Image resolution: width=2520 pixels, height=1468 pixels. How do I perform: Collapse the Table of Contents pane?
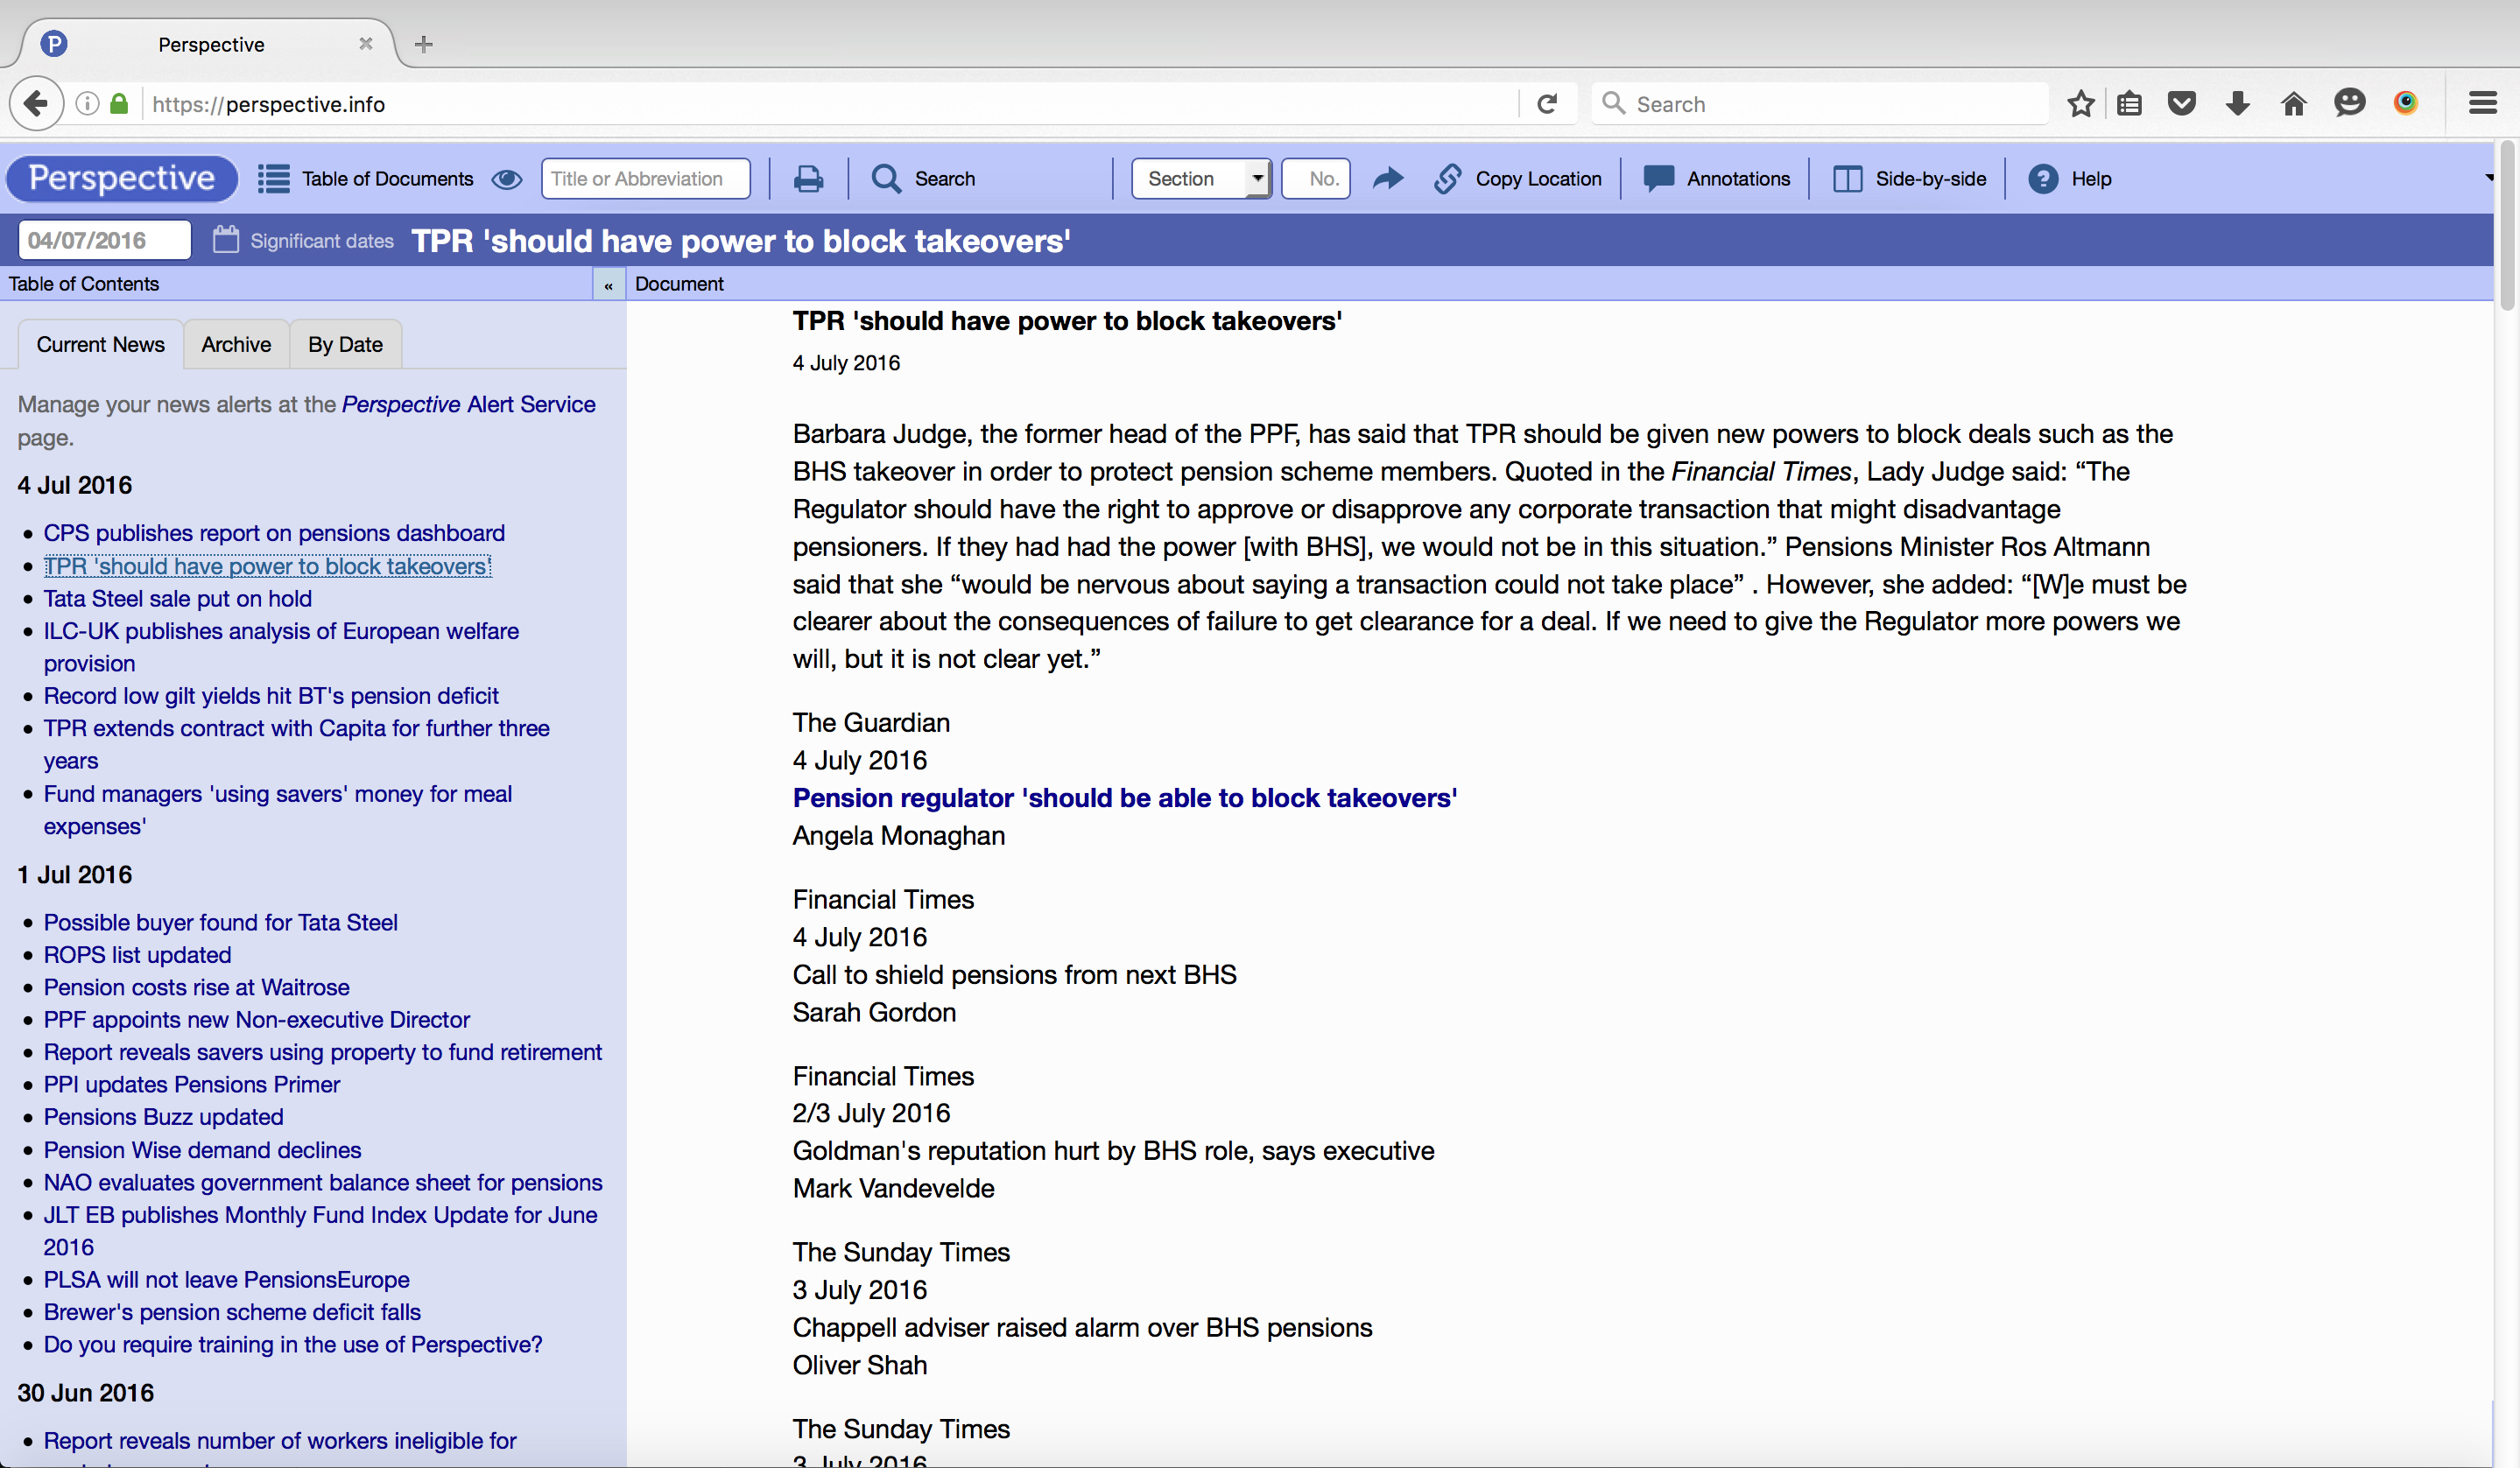[x=608, y=284]
